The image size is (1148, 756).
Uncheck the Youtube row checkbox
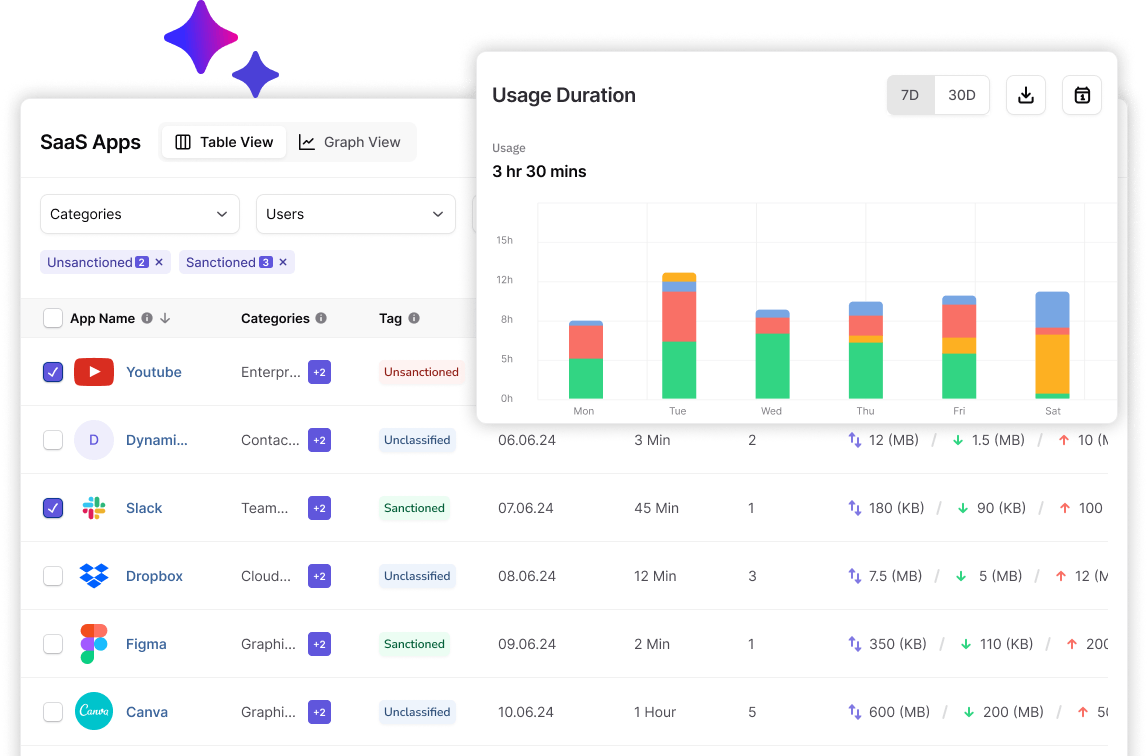[x=53, y=372]
